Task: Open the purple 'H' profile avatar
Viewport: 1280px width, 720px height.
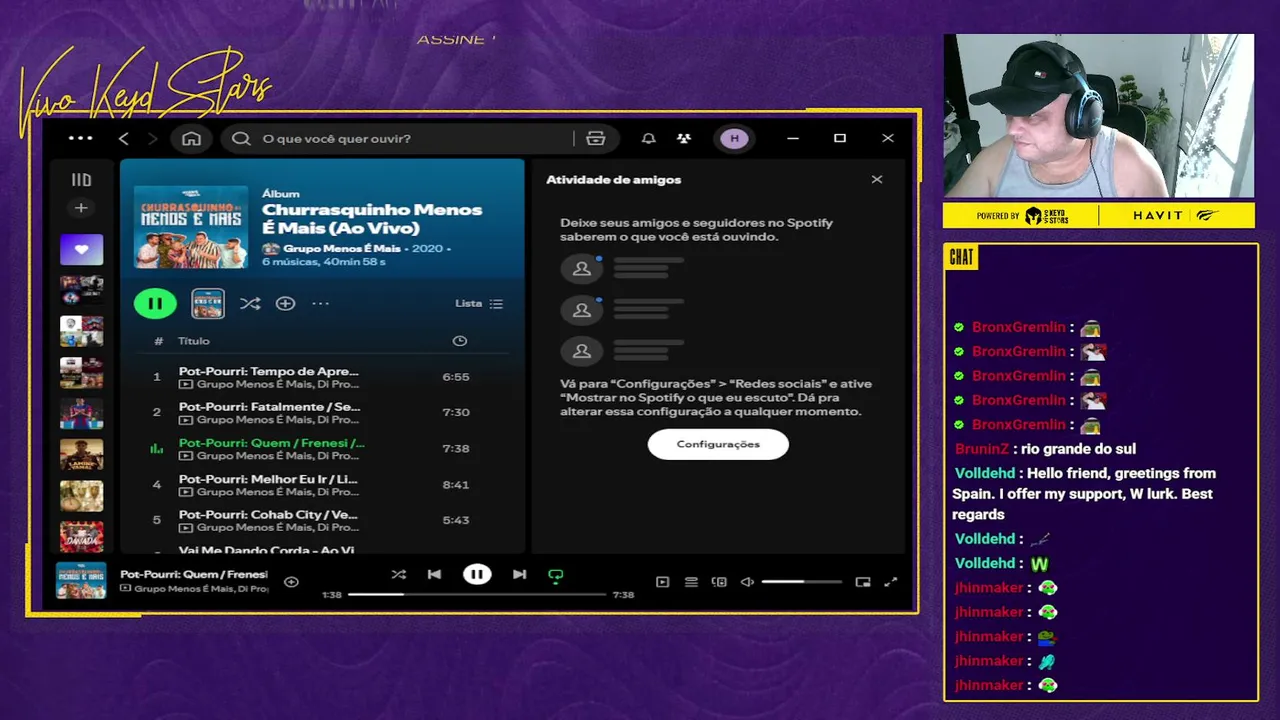Action: coord(735,138)
